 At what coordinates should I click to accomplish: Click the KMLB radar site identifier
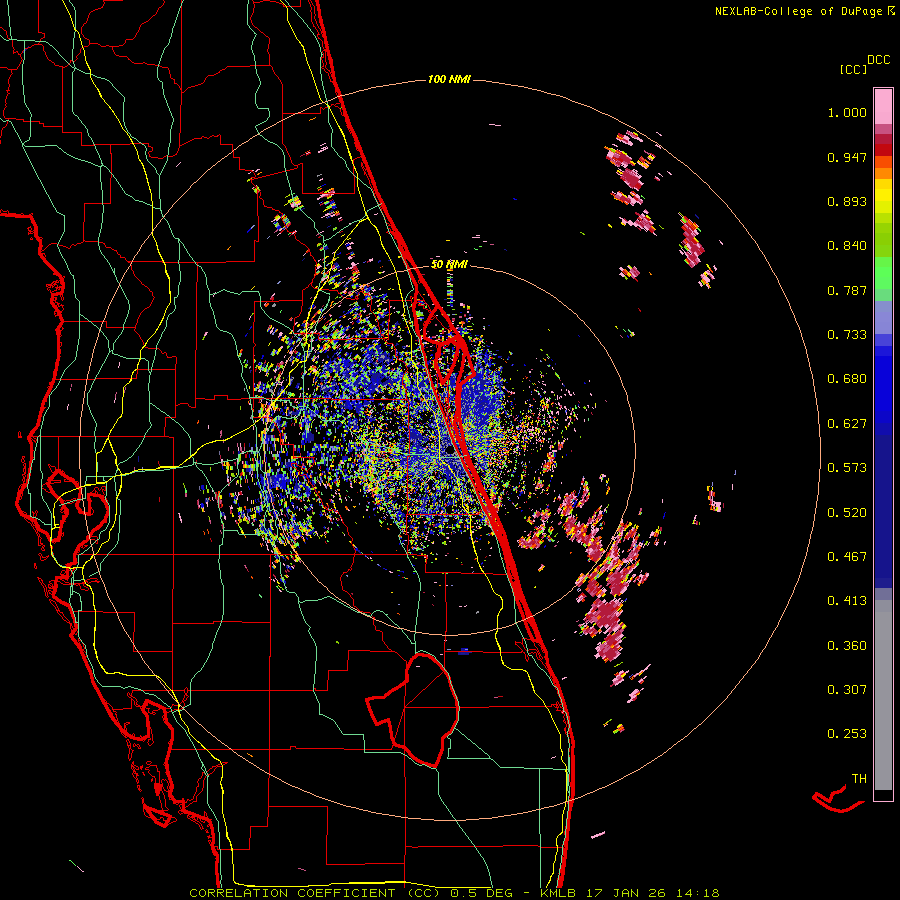click(557, 893)
